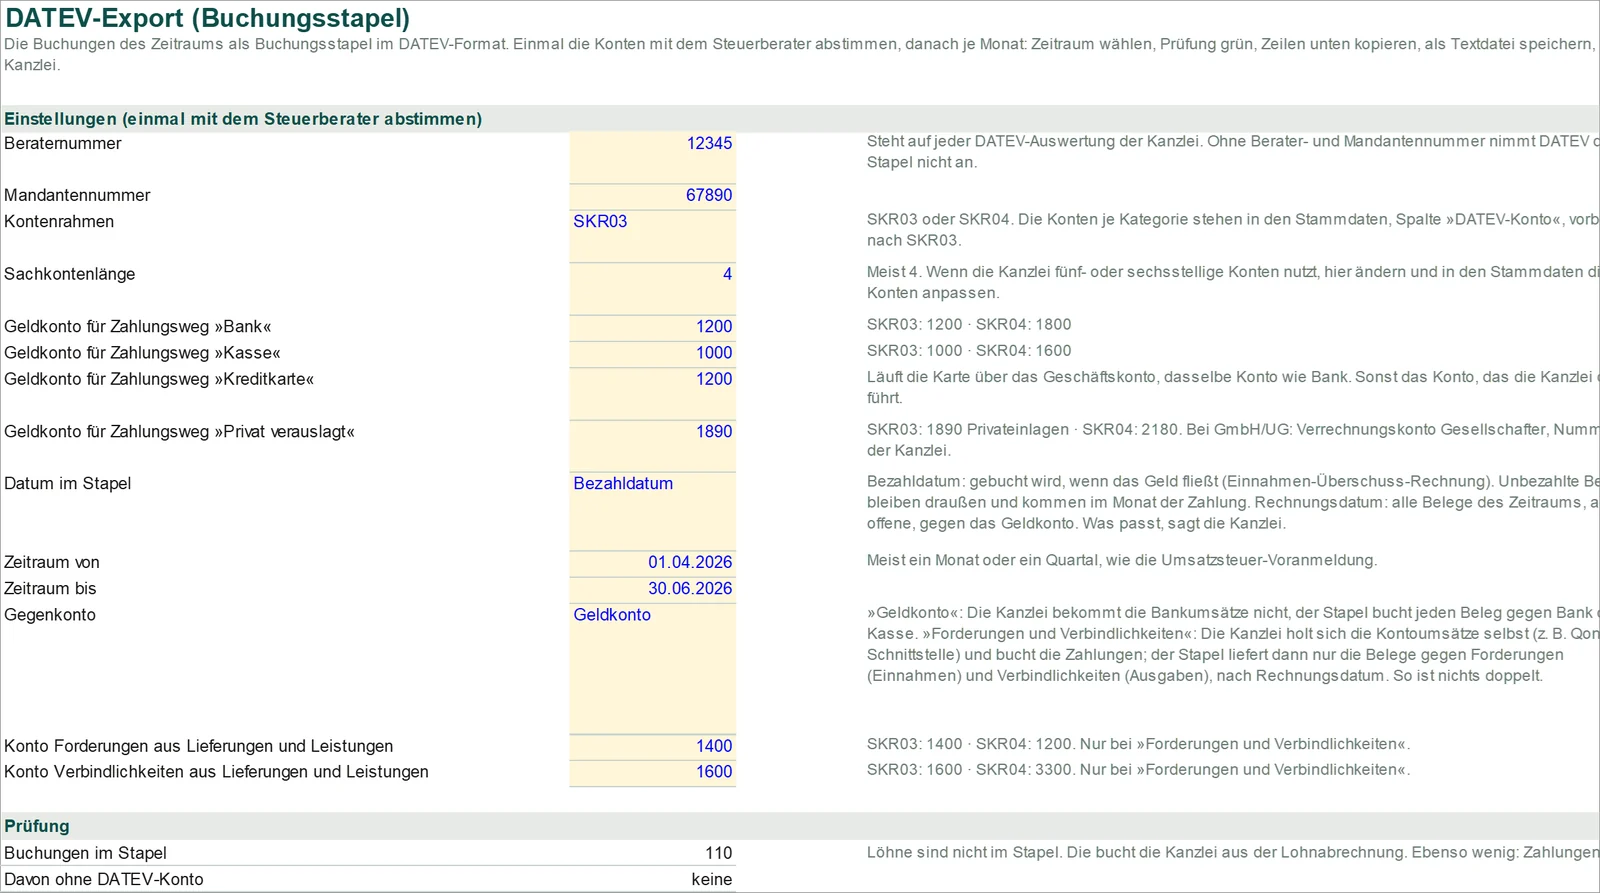Select the Kreditkarte Geldkonto cell
This screenshot has height=893, width=1600.
653,393
